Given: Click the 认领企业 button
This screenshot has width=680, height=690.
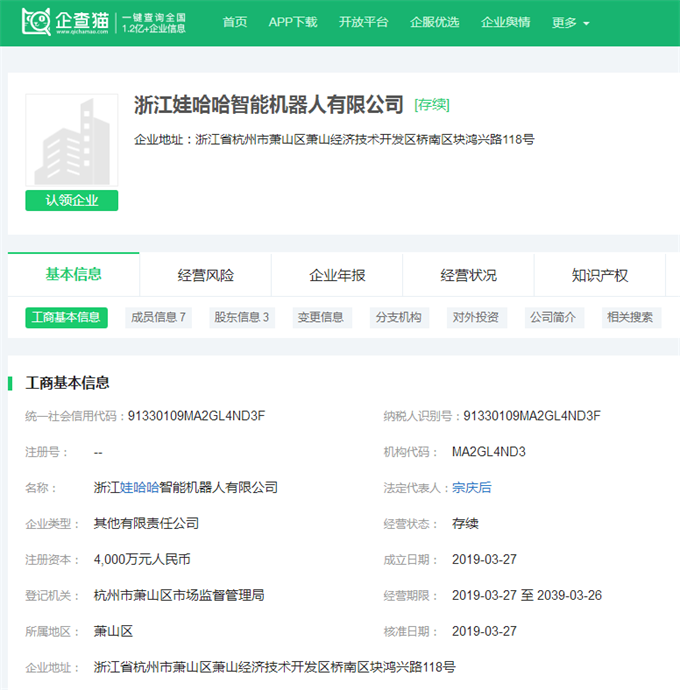Looking at the screenshot, I should pyautogui.click(x=72, y=200).
